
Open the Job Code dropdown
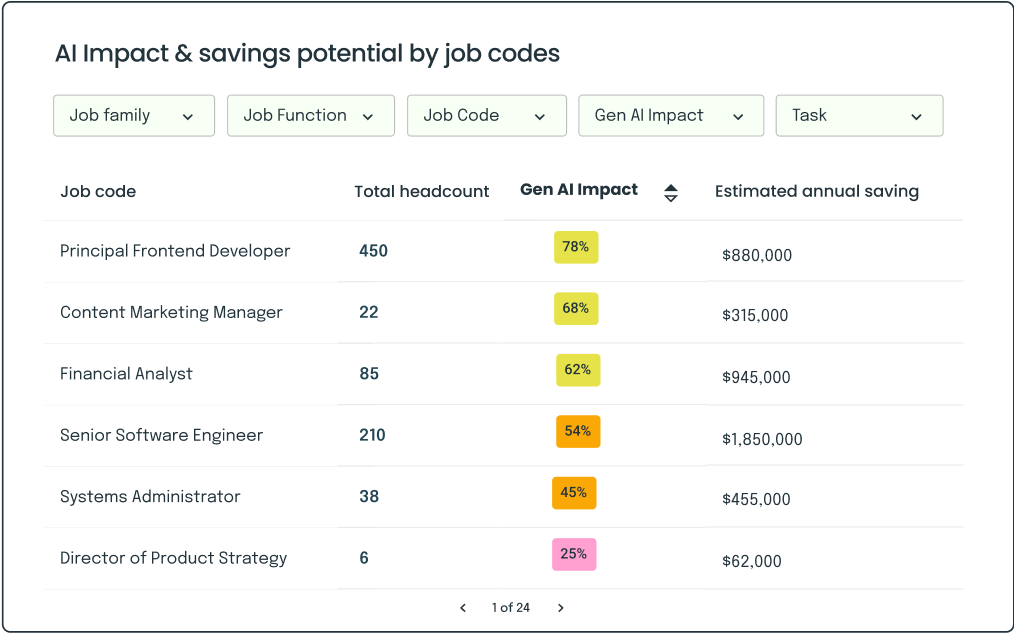click(x=486, y=116)
